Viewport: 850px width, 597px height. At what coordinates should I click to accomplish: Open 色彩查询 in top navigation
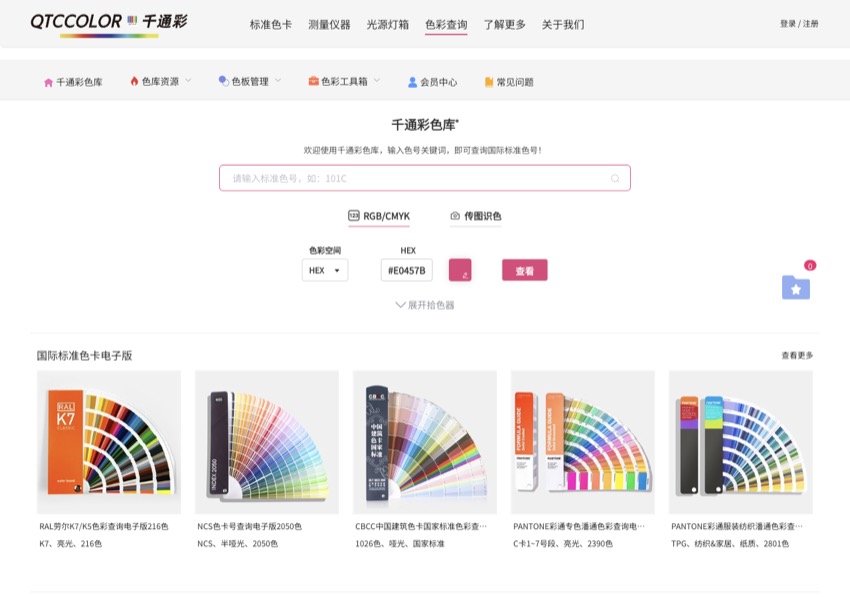[x=446, y=24]
